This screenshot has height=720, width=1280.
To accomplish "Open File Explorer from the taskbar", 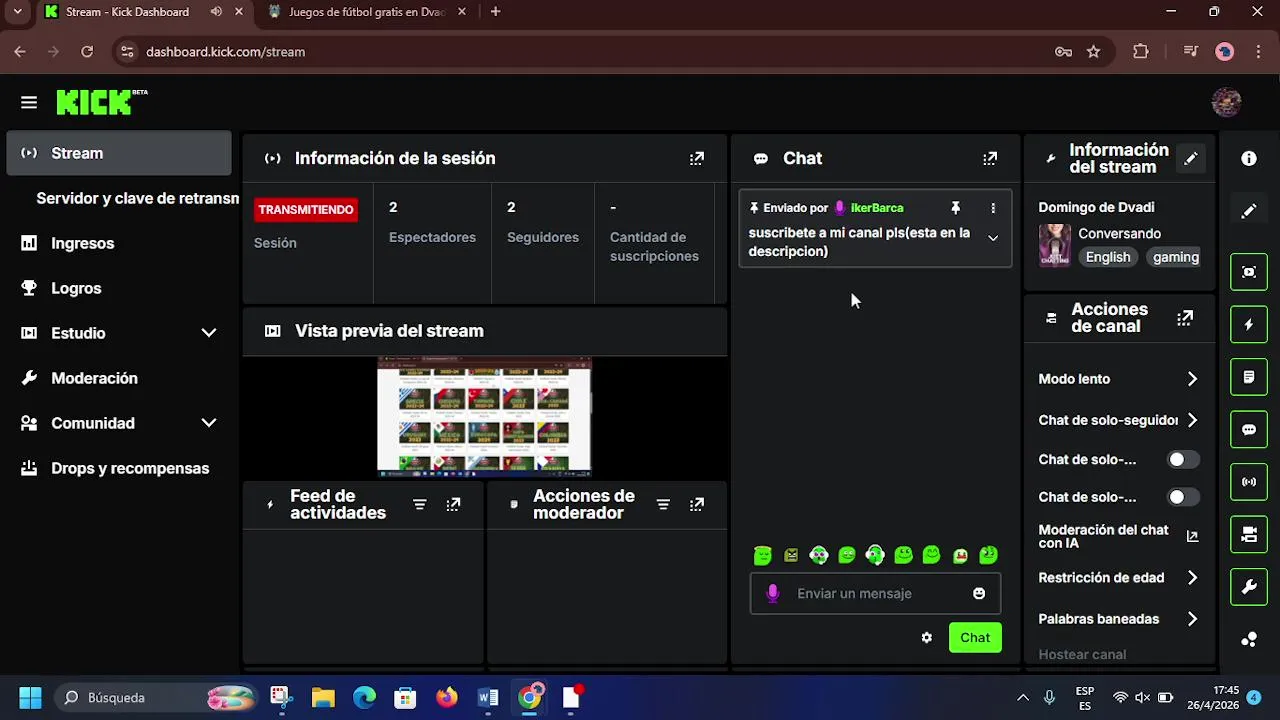I will click(322, 697).
